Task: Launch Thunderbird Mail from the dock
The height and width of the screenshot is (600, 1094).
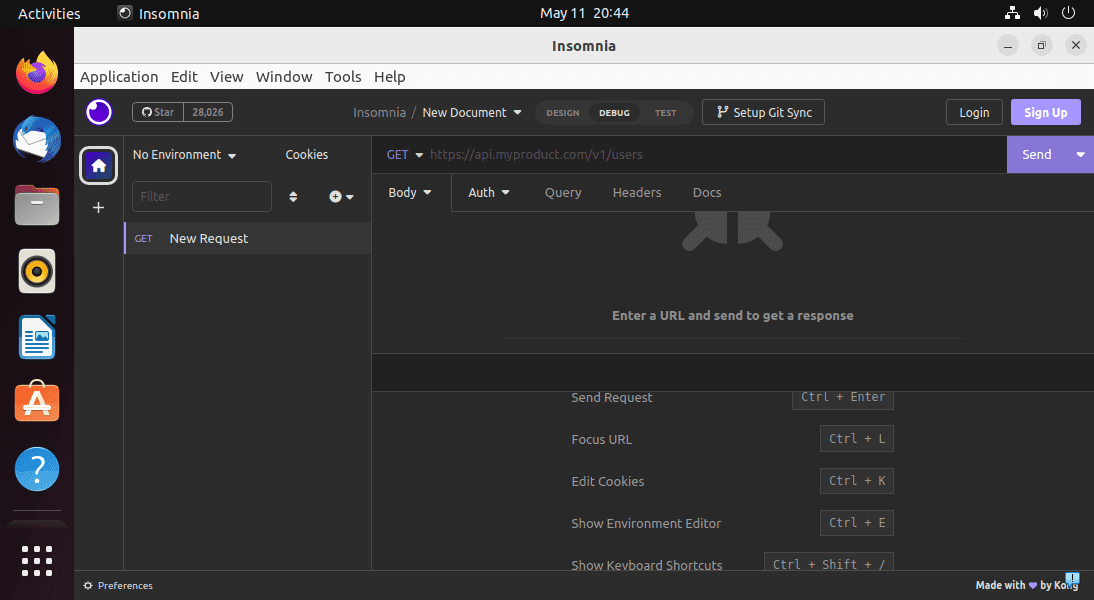Action: coord(37,140)
